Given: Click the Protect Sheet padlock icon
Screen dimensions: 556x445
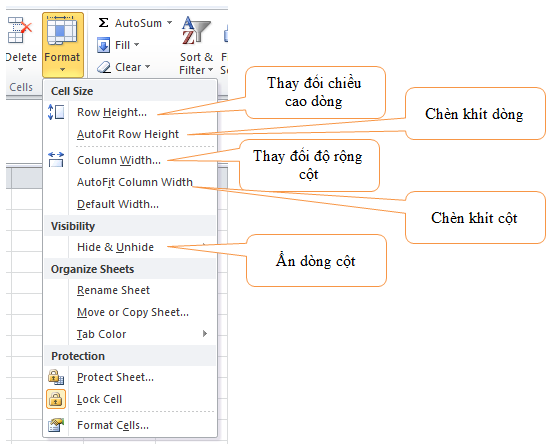Looking at the screenshot, I should [x=56, y=377].
